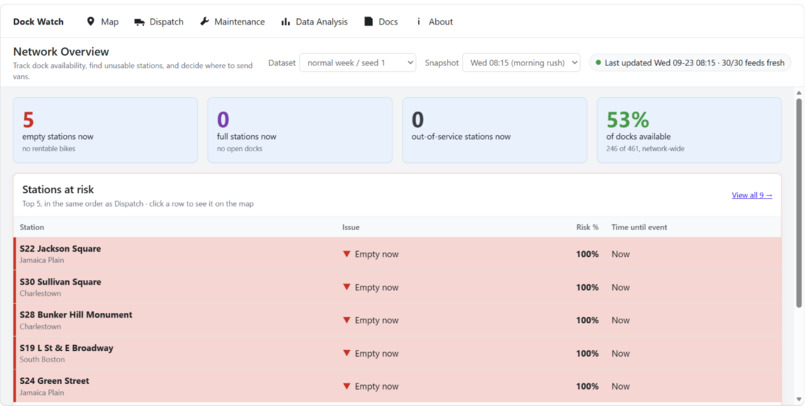Viewport: 806px width, 406px height.
Task: Open the About page
Action: click(x=434, y=22)
